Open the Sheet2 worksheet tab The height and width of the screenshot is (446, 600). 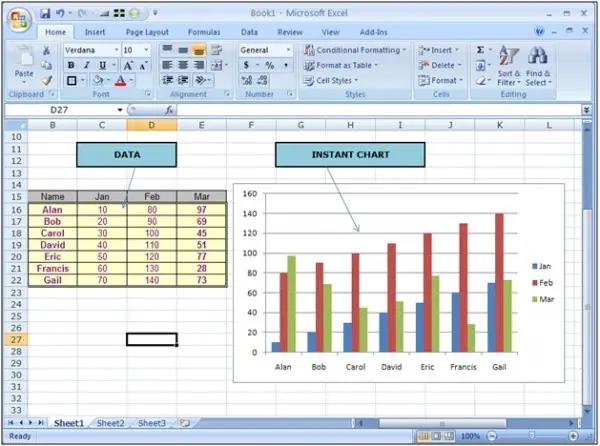tap(111, 423)
